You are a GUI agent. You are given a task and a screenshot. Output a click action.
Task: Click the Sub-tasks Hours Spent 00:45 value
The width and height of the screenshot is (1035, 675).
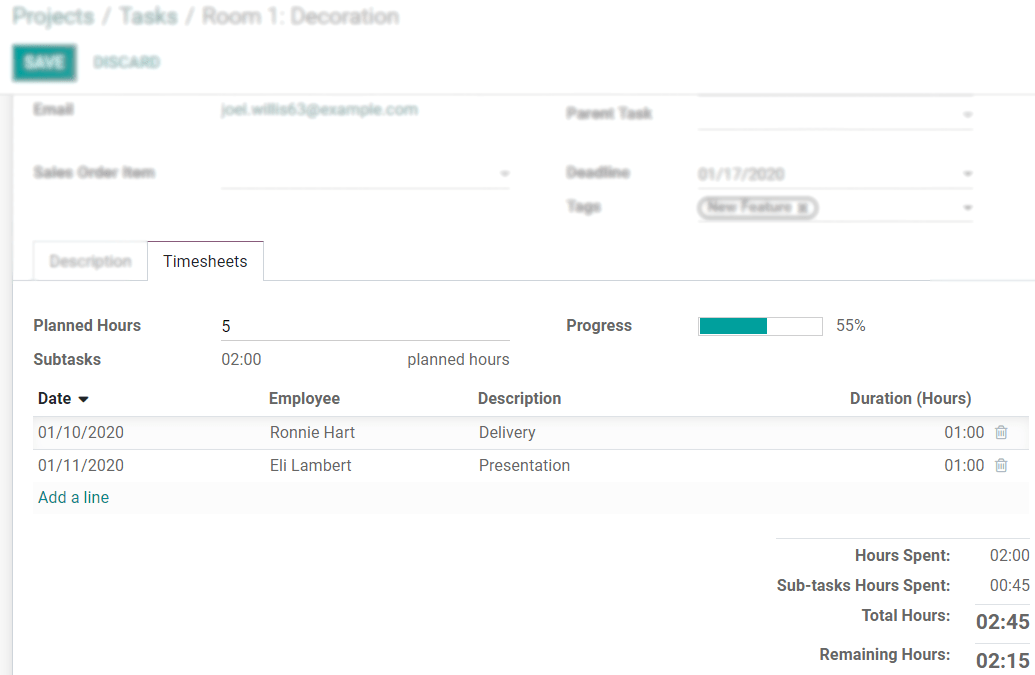point(1009,585)
